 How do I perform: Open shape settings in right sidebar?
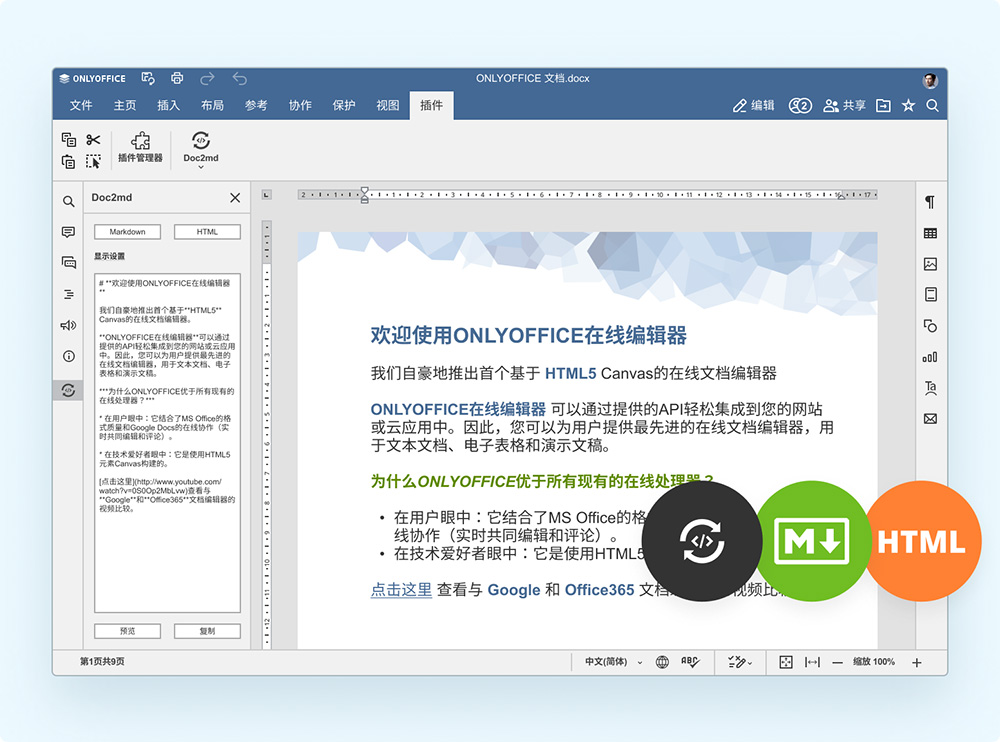(x=930, y=326)
